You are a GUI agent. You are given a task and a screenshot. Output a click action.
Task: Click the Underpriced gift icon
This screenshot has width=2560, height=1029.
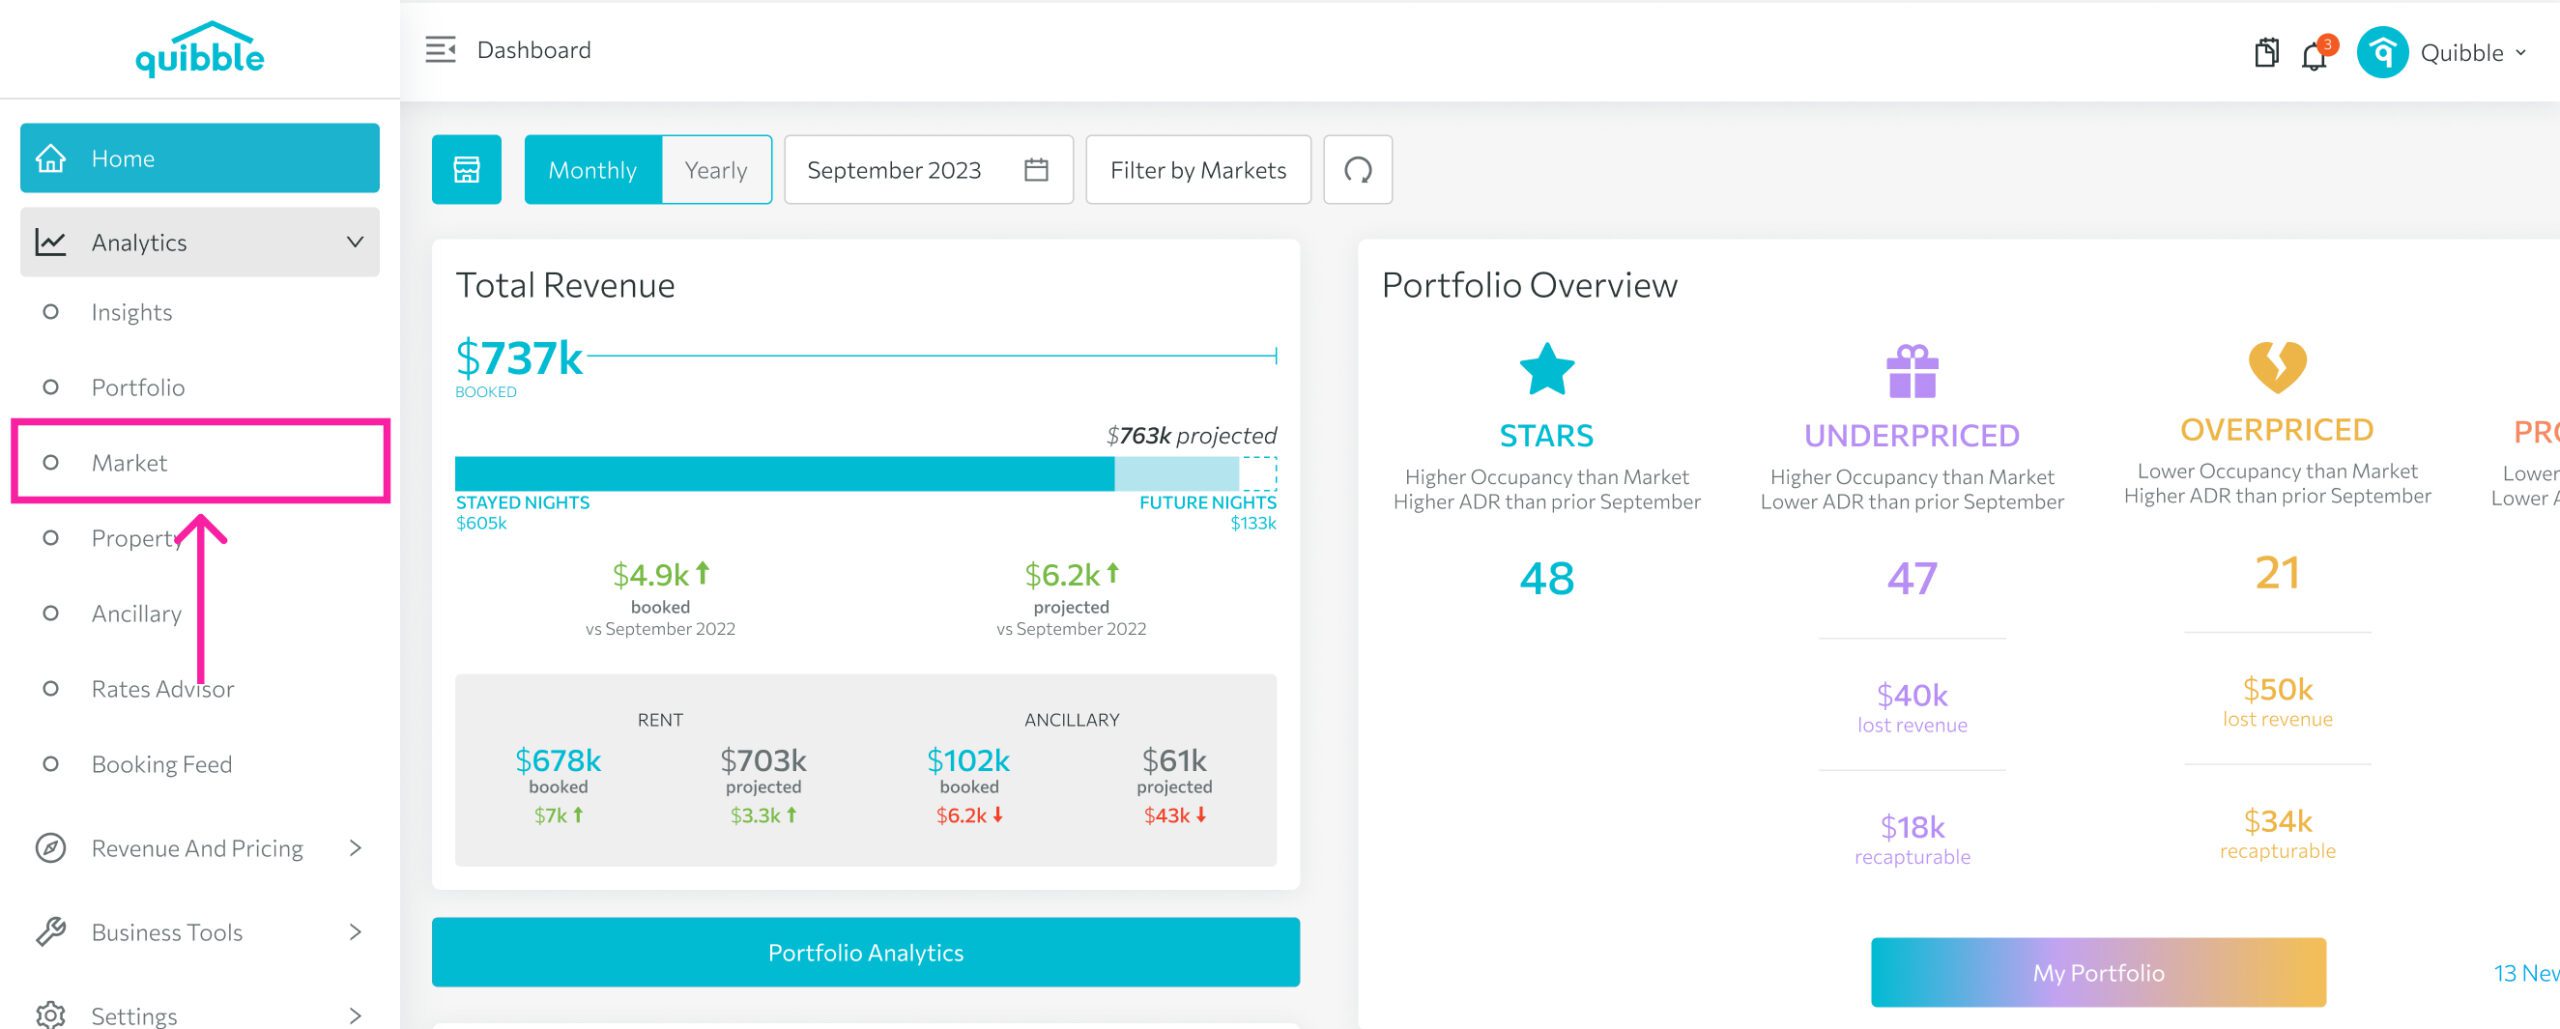tap(1912, 371)
